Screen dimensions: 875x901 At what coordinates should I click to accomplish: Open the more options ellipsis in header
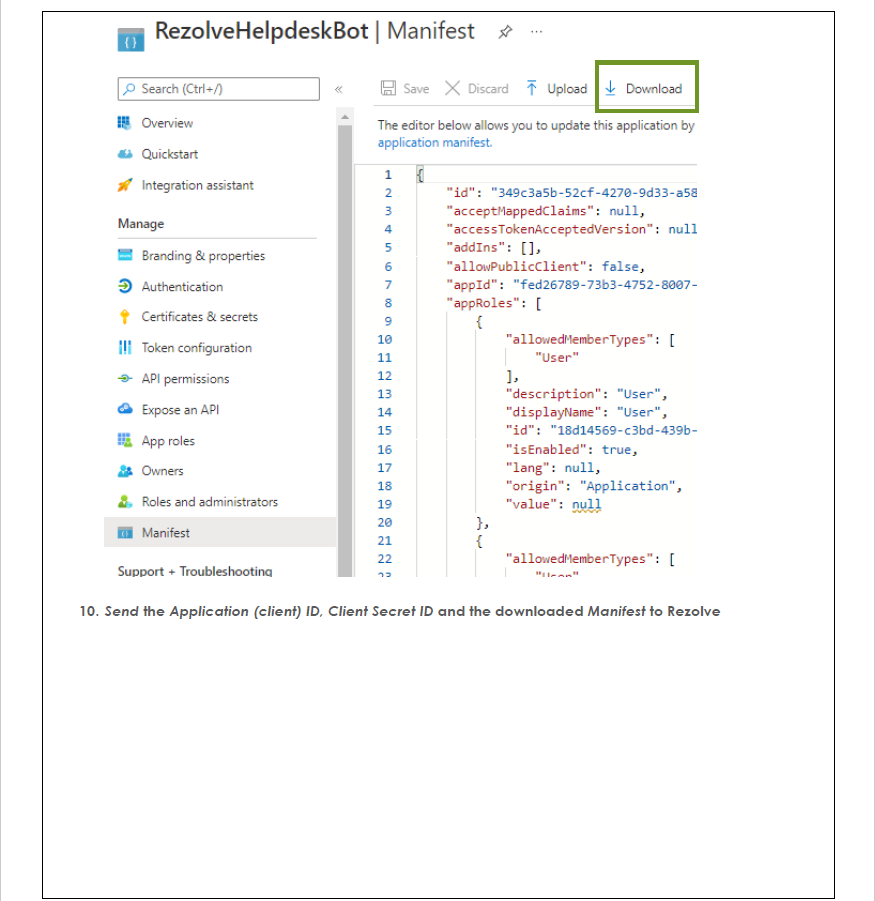tap(537, 32)
